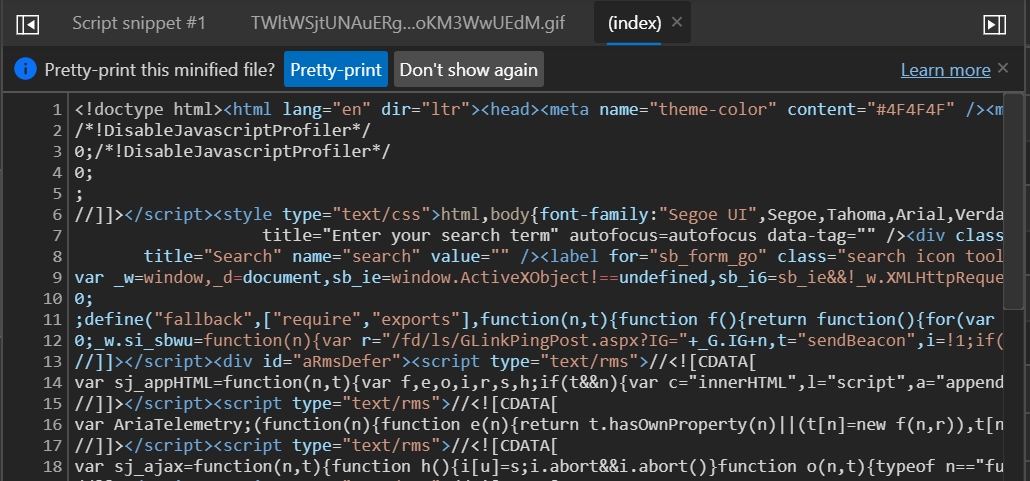Select the (index) tab
Image resolution: width=1030 pixels, height=481 pixels.
633,23
